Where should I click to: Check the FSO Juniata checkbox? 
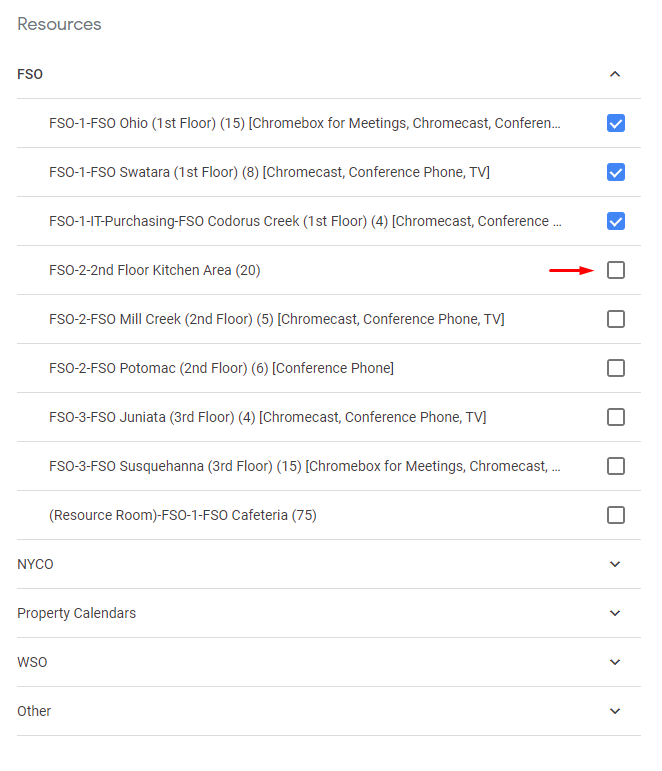[616, 417]
